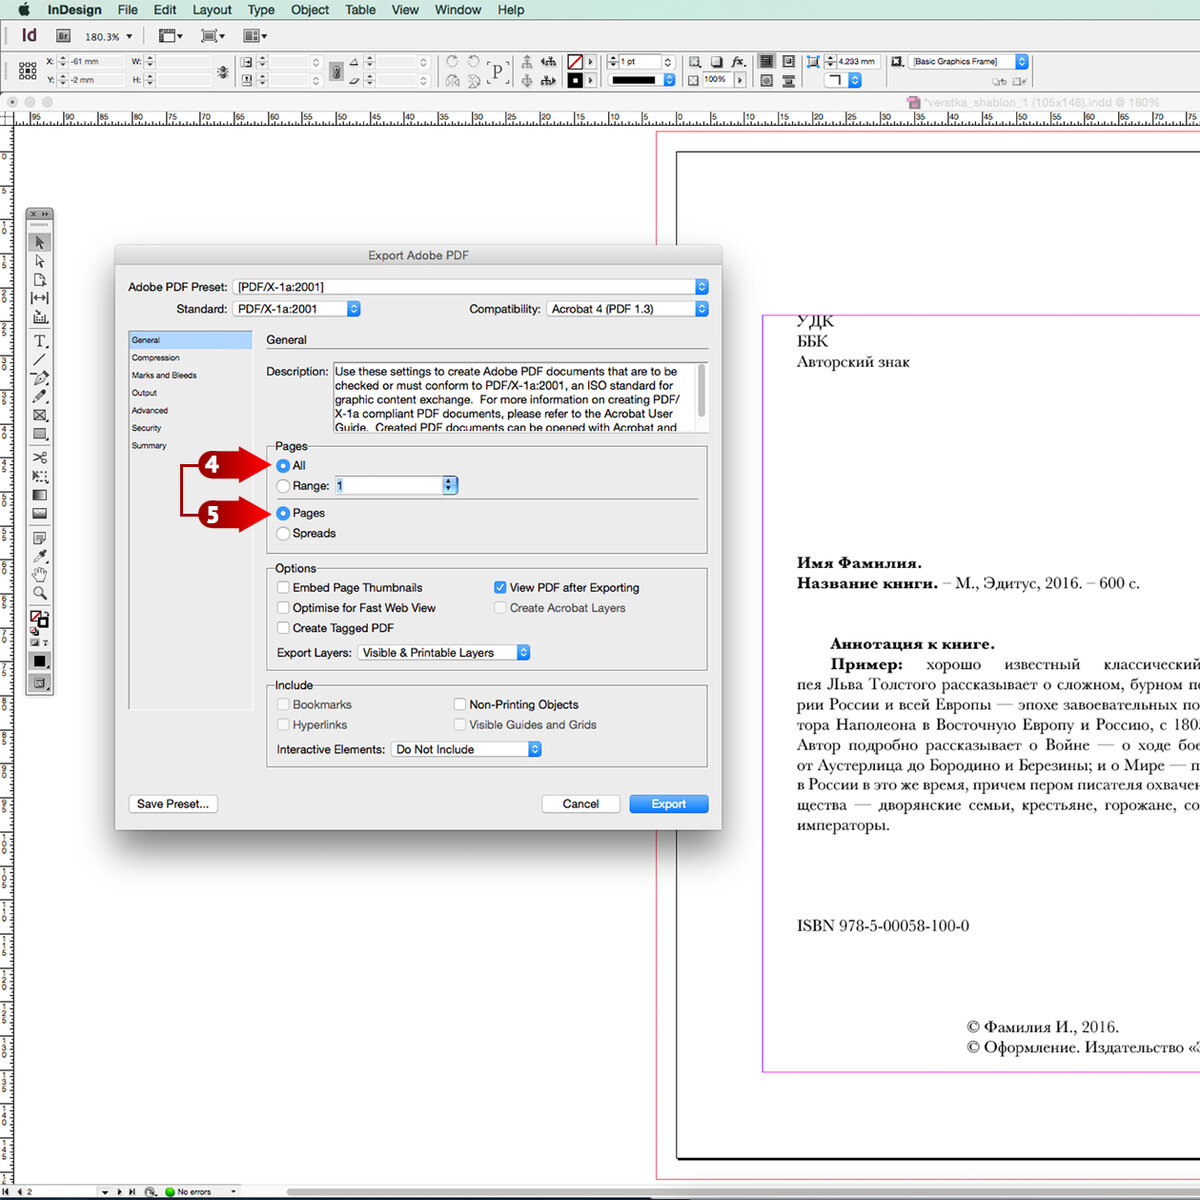Screen dimensions: 1200x1200
Task: Open the Compatibility Acrobat 4 dropdown
Action: pyautogui.click(x=627, y=309)
